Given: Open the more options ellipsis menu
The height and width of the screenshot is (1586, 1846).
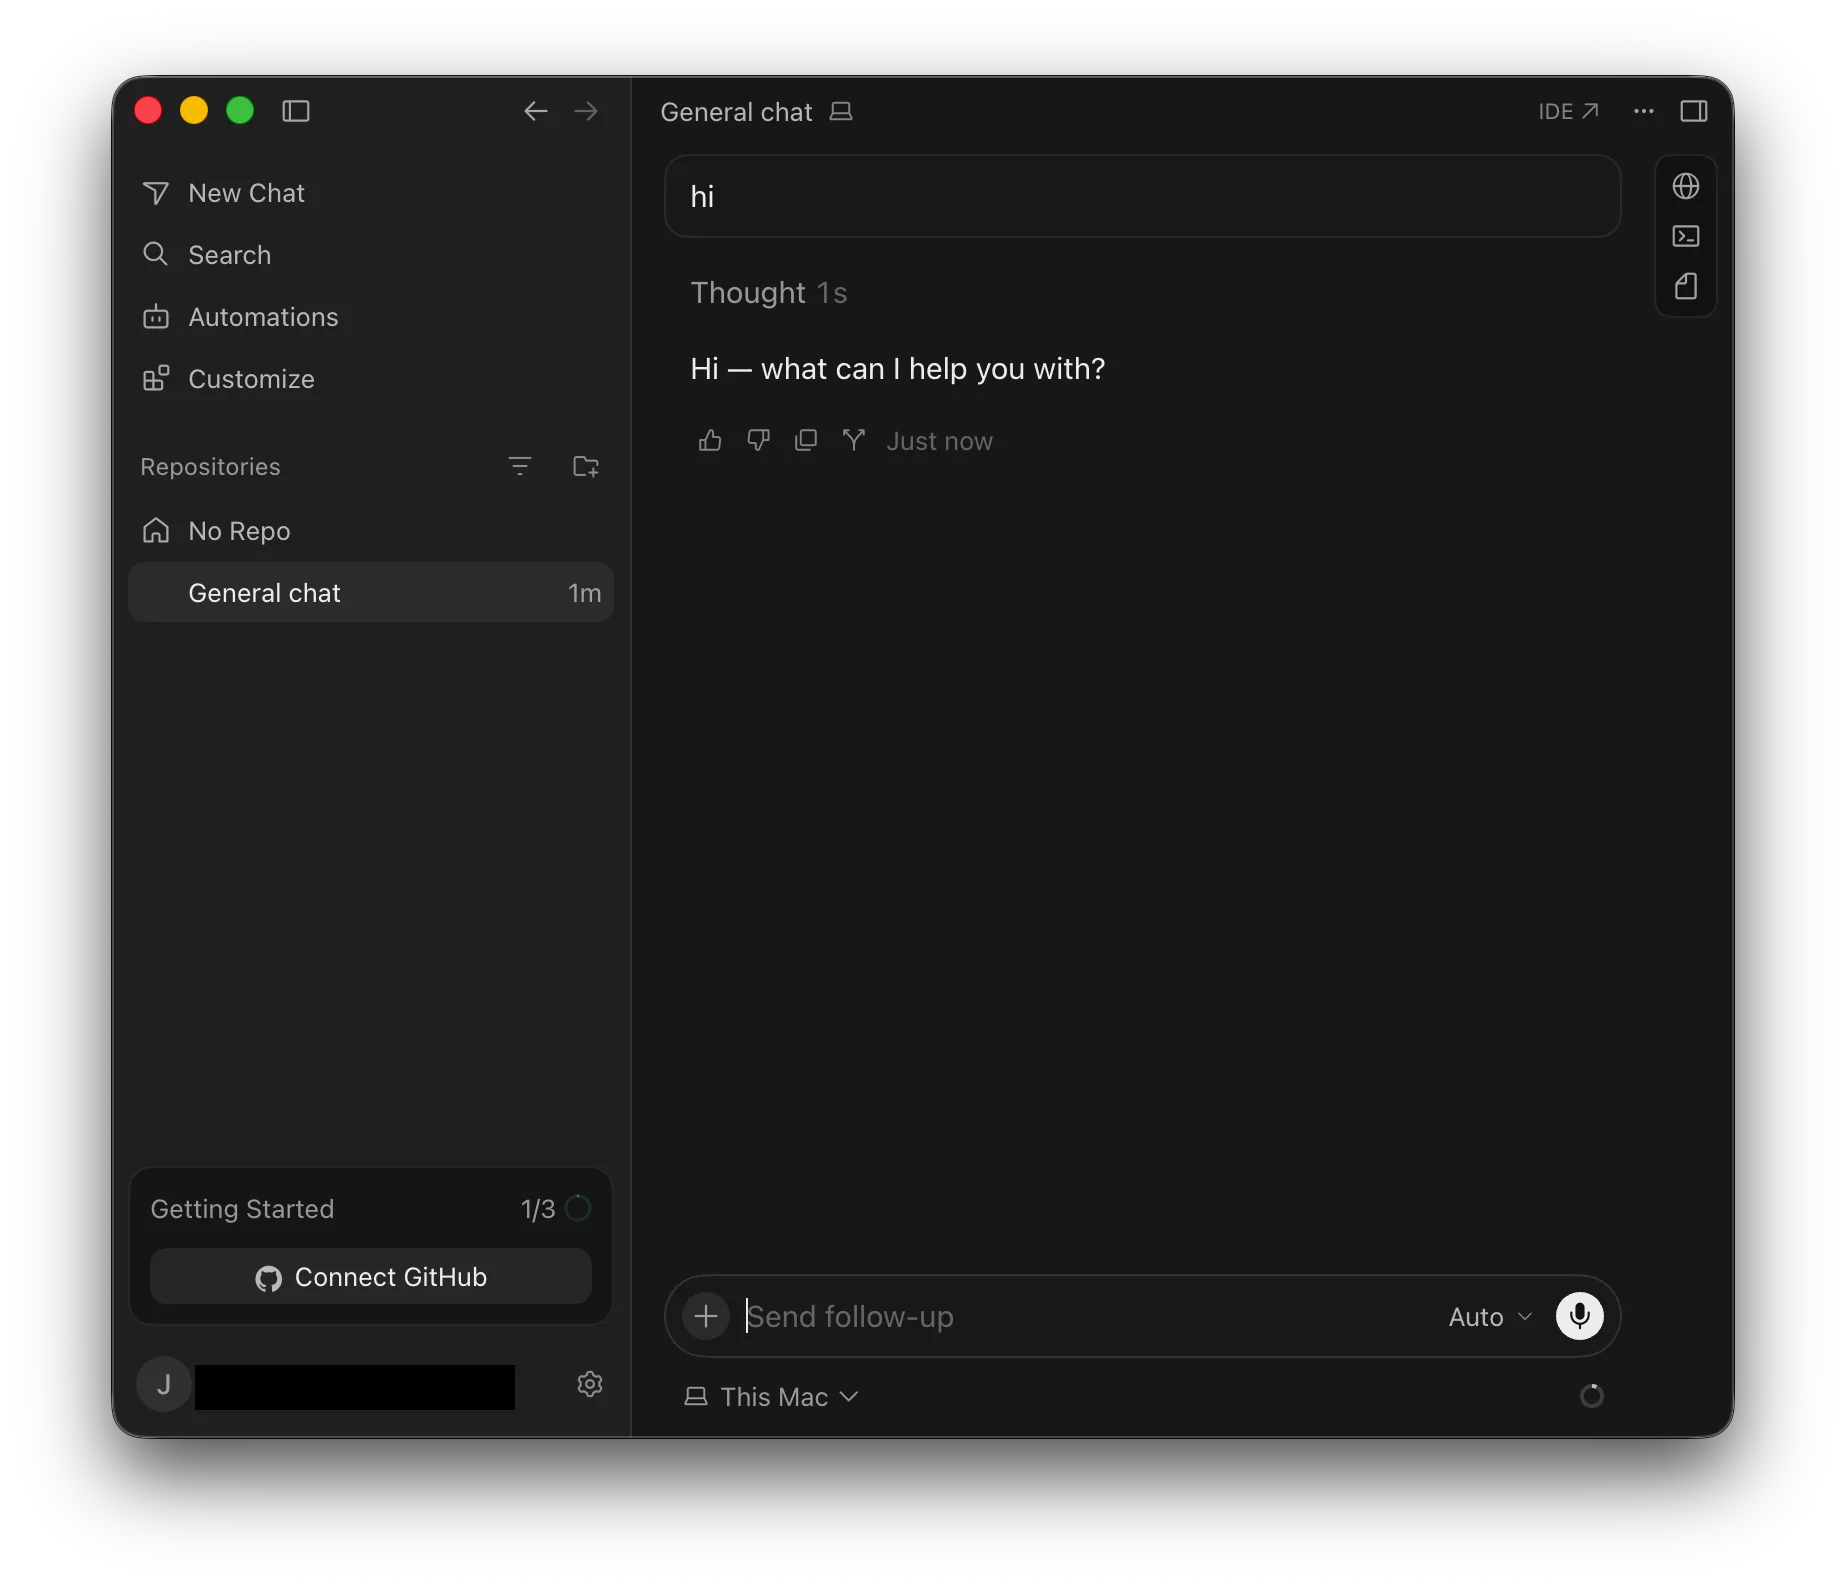Looking at the screenshot, I should [1644, 111].
